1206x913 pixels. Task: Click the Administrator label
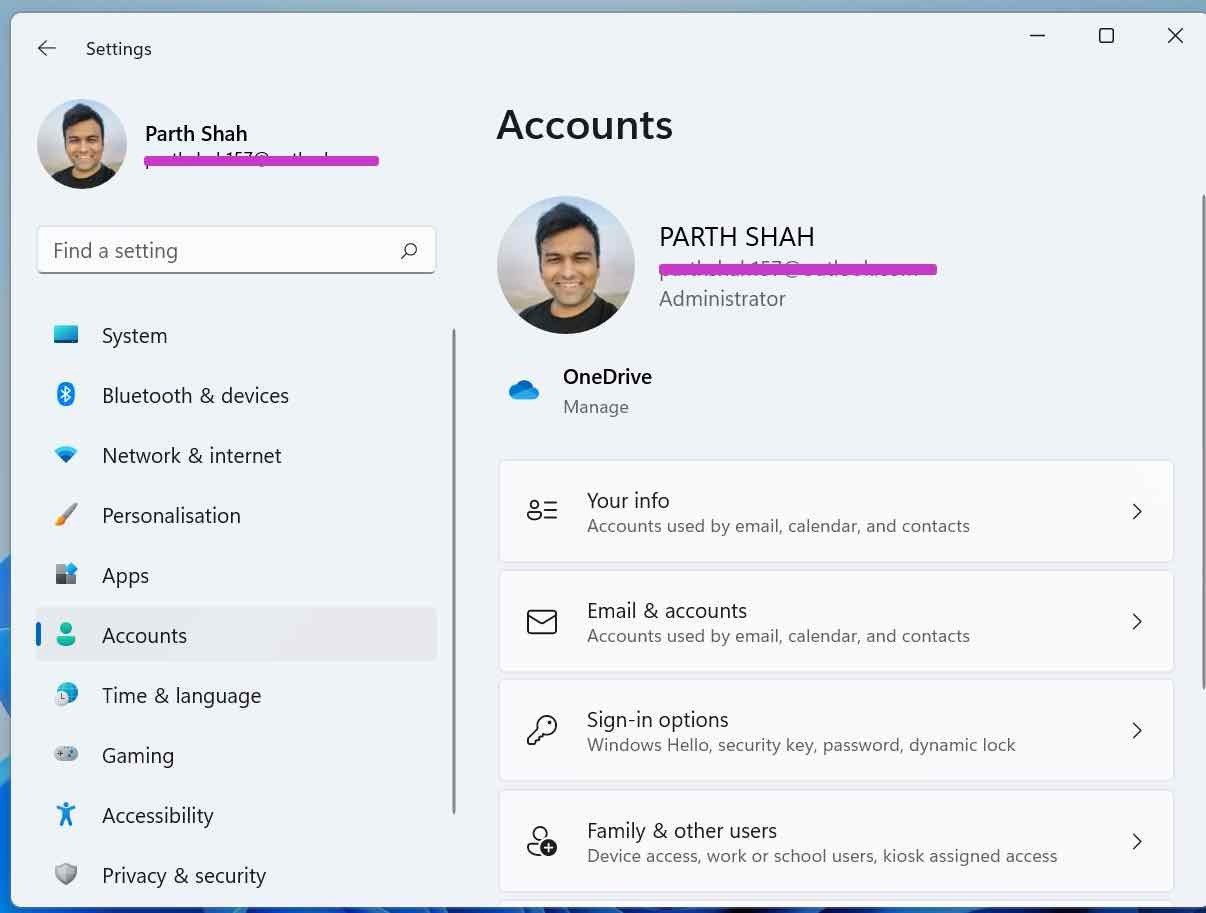(x=722, y=299)
